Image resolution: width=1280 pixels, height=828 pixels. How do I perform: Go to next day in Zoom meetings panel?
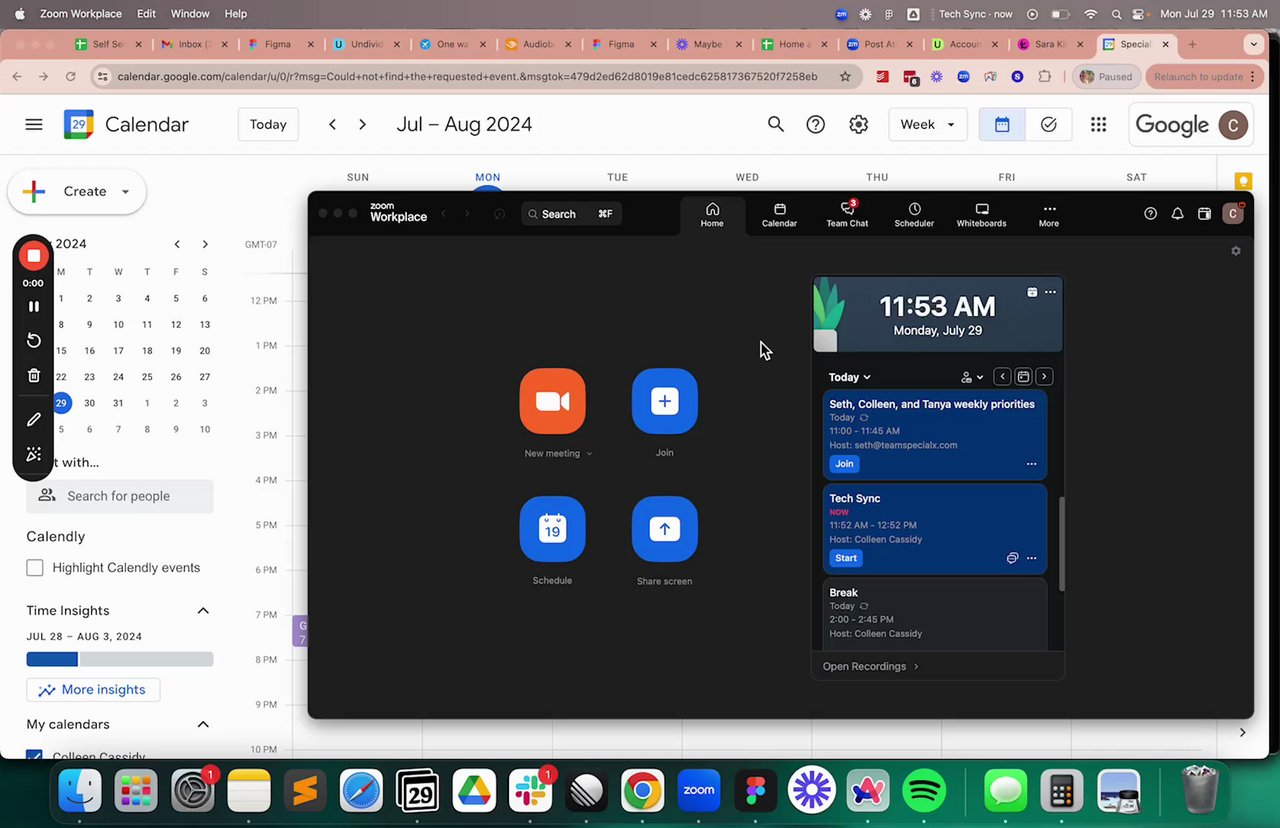(1044, 377)
